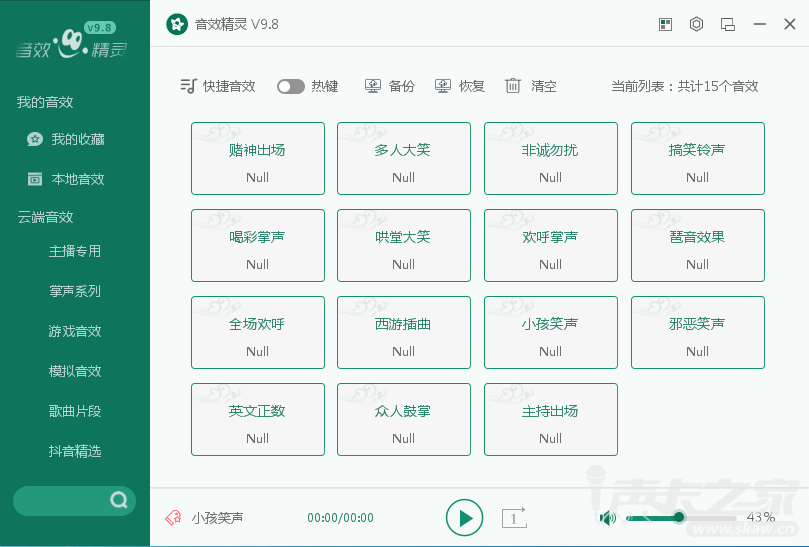Viewport: 809px width, 547px height.
Task: Open the layout grid icon in title bar
Action: [x=666, y=24]
